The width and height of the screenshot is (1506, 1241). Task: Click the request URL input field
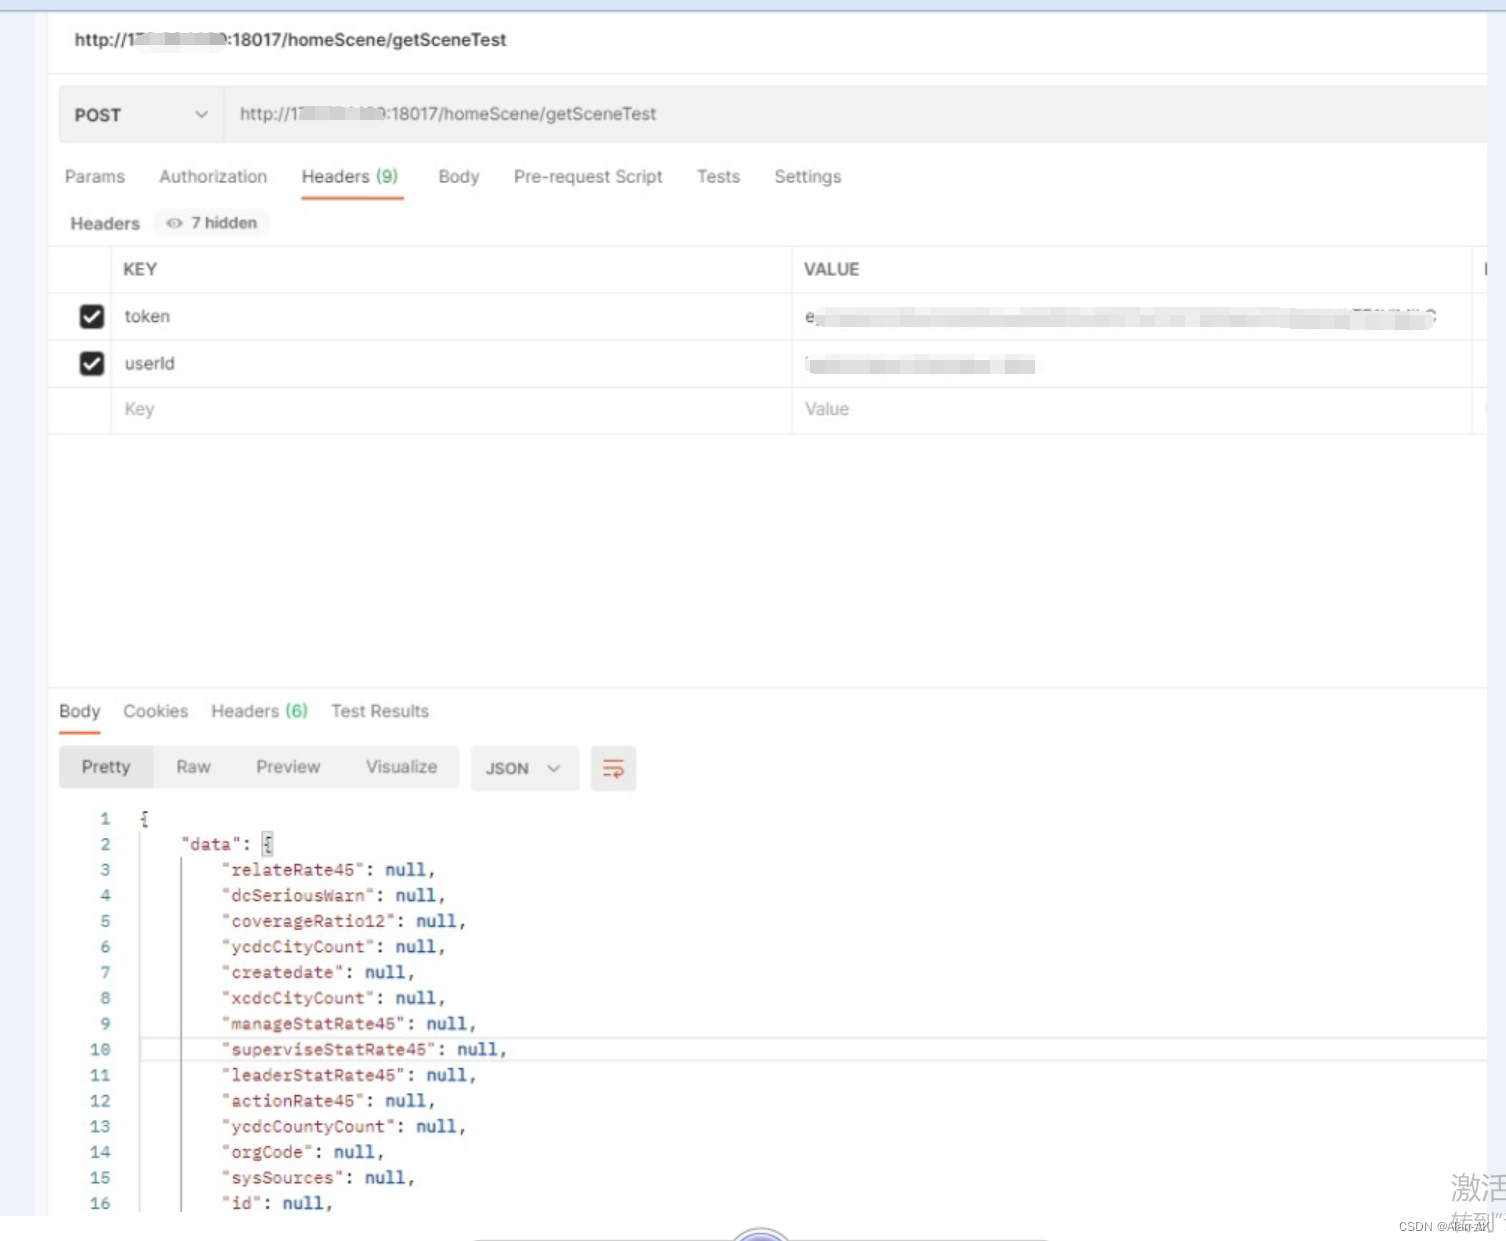point(855,115)
